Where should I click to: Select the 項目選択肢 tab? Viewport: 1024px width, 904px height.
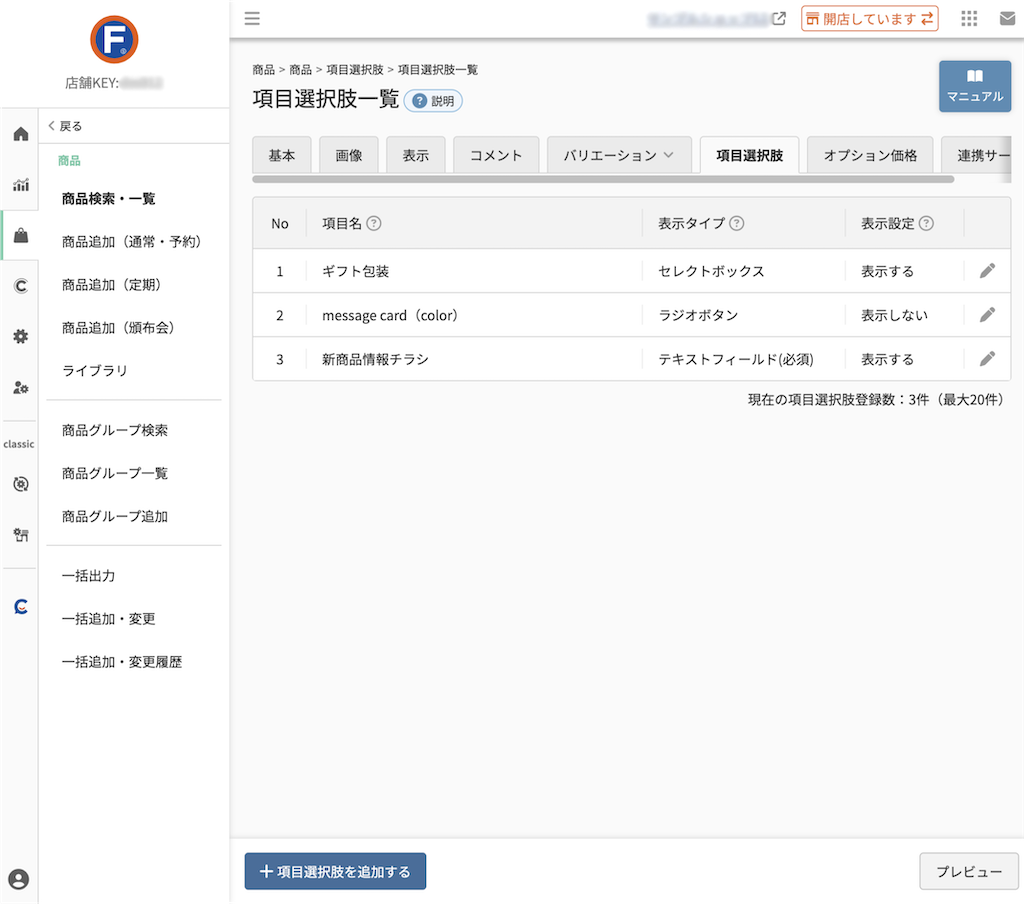coord(749,155)
